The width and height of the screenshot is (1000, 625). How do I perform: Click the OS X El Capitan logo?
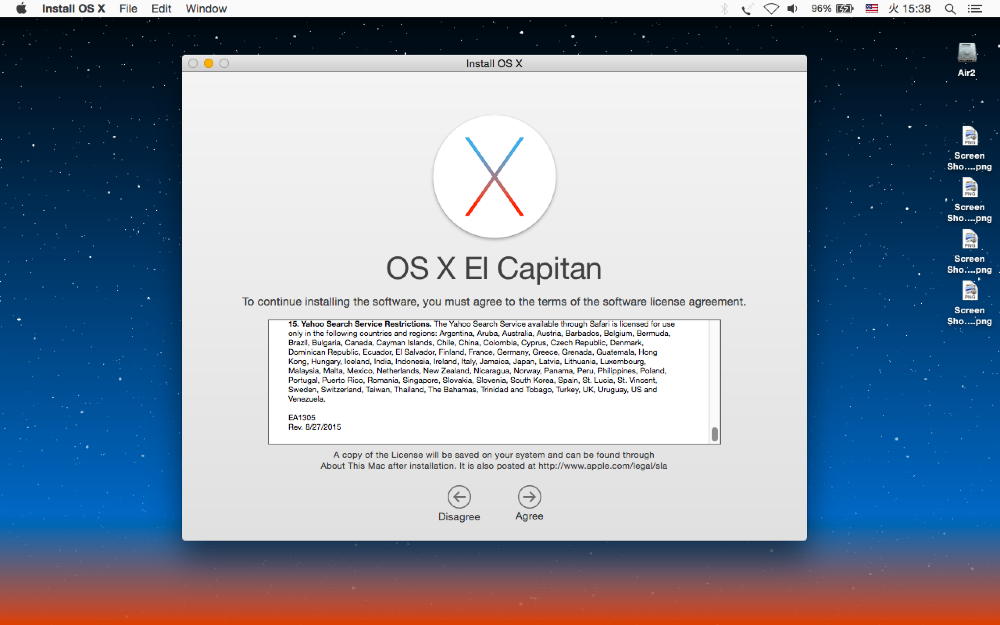point(494,176)
